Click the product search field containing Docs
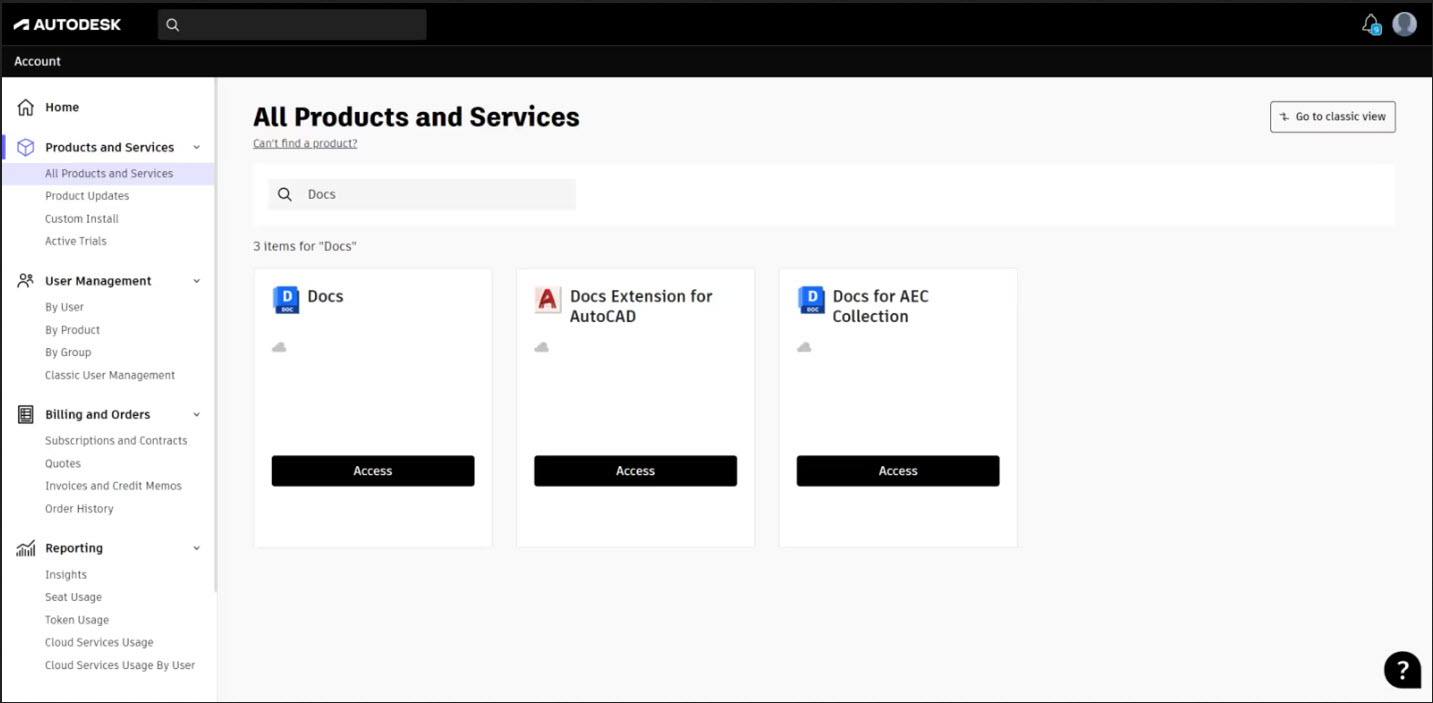 pos(422,195)
